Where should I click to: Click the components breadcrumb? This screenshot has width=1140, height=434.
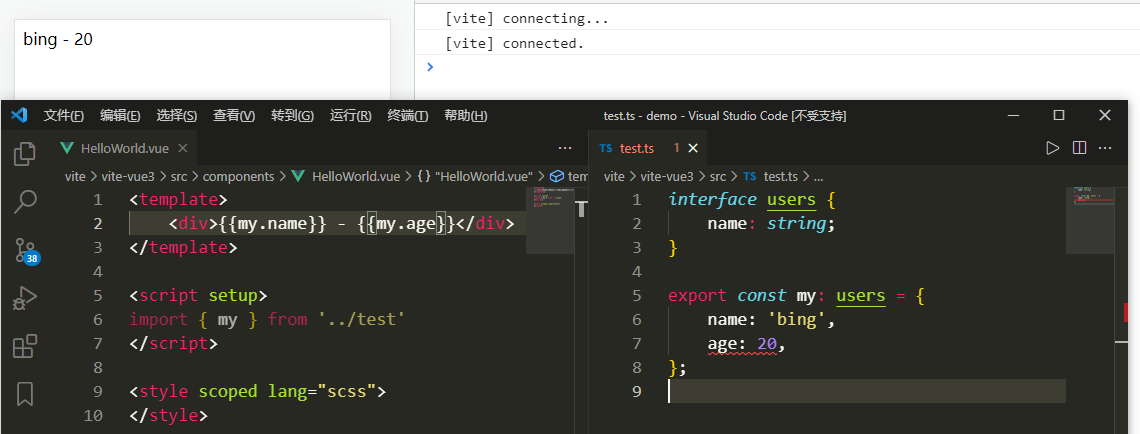coord(238,176)
